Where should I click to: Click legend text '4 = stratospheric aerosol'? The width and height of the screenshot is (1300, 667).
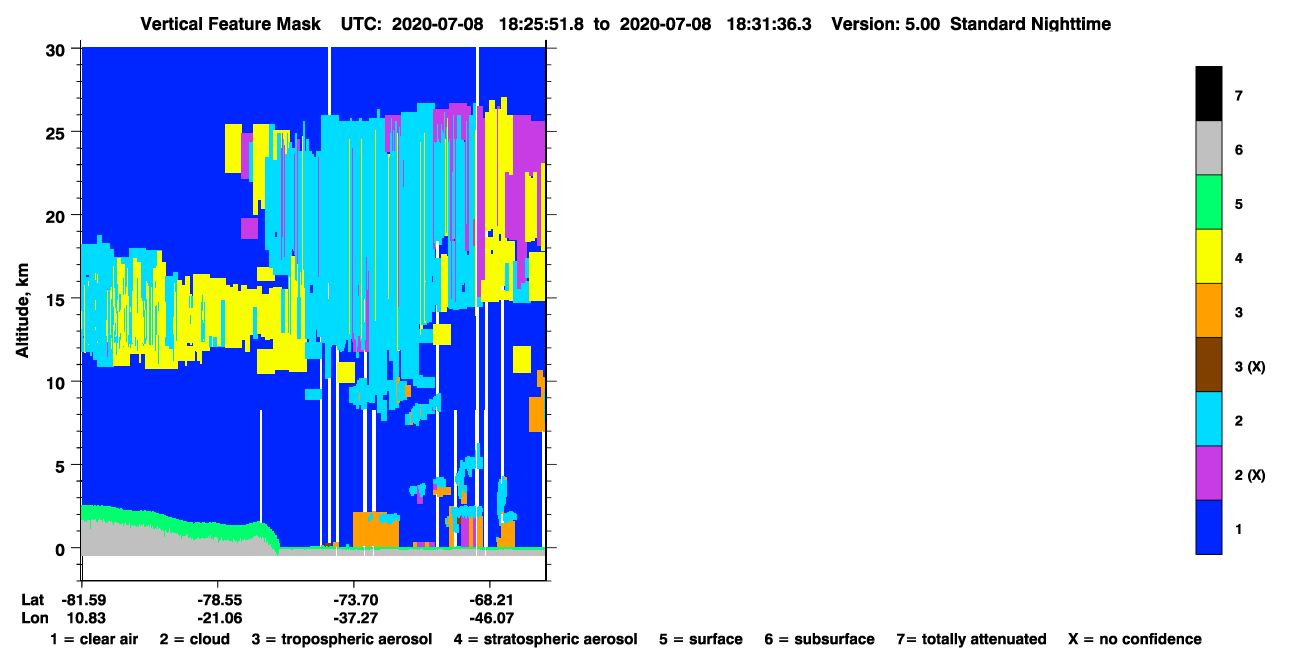click(x=545, y=639)
